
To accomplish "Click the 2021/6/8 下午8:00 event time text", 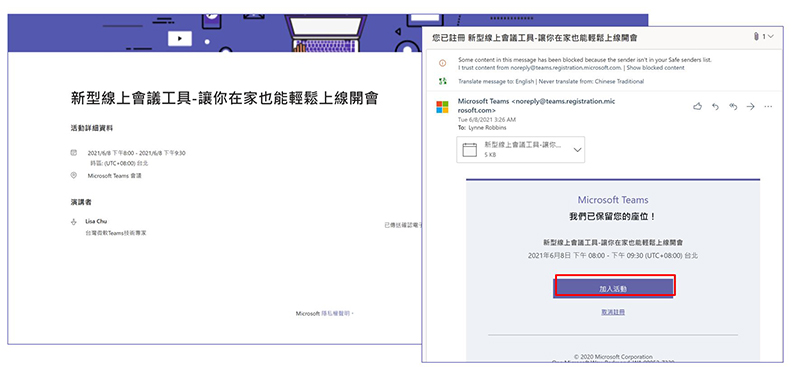I will point(136,153).
